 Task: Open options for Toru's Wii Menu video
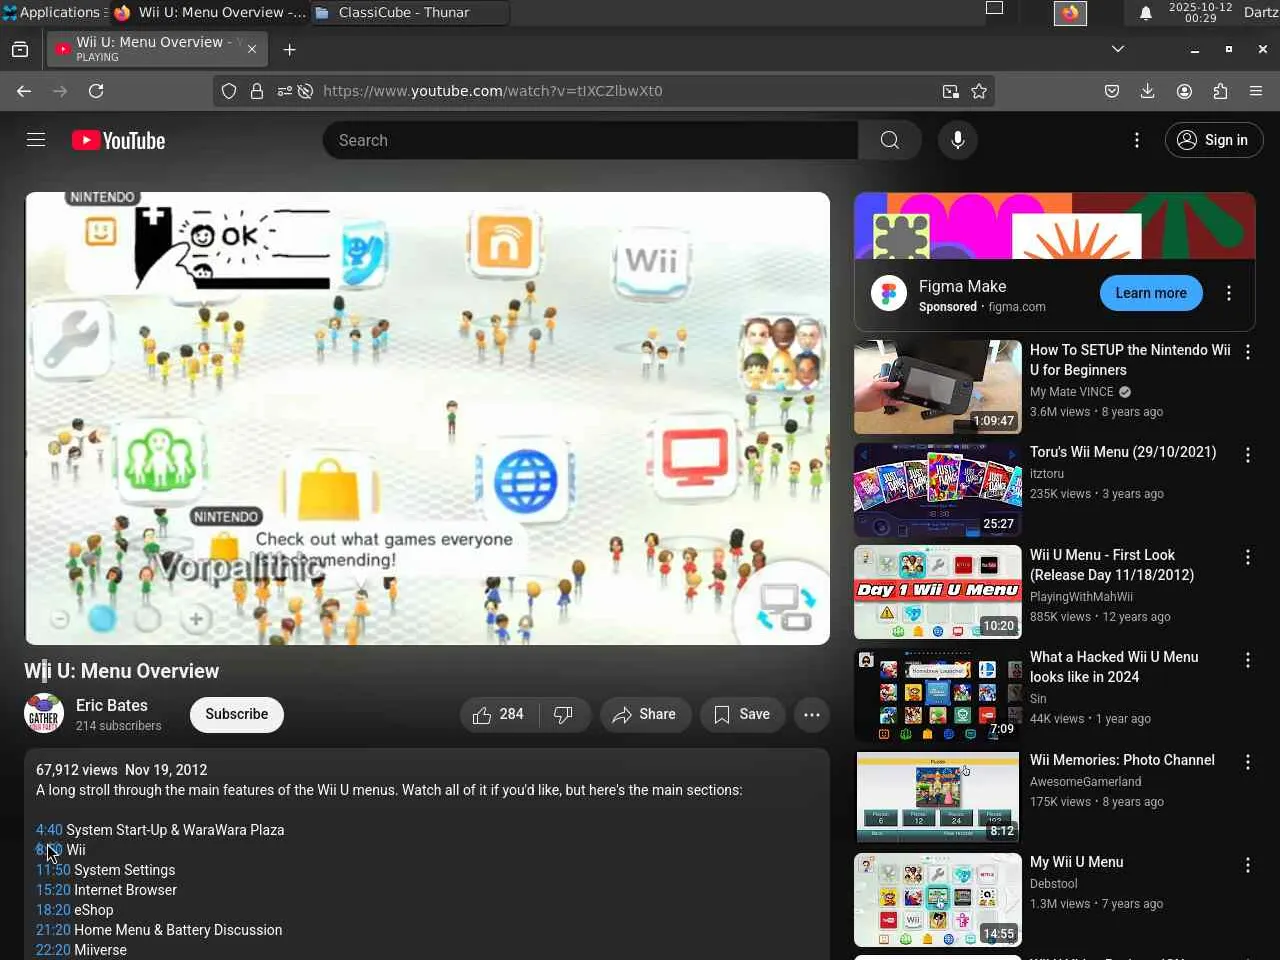[1248, 455]
